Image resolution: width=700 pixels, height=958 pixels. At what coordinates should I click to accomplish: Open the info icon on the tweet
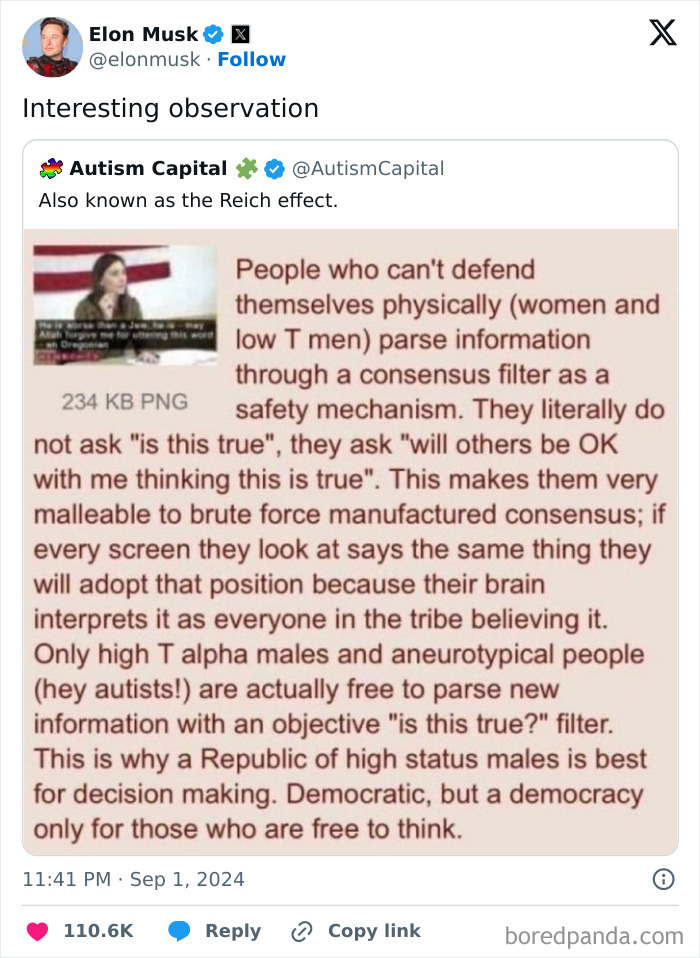click(666, 878)
